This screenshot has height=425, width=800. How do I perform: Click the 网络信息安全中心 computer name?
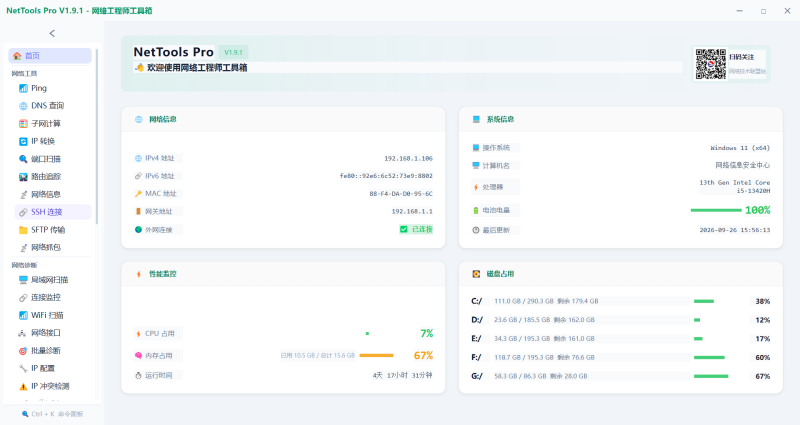pyautogui.click(x=742, y=165)
